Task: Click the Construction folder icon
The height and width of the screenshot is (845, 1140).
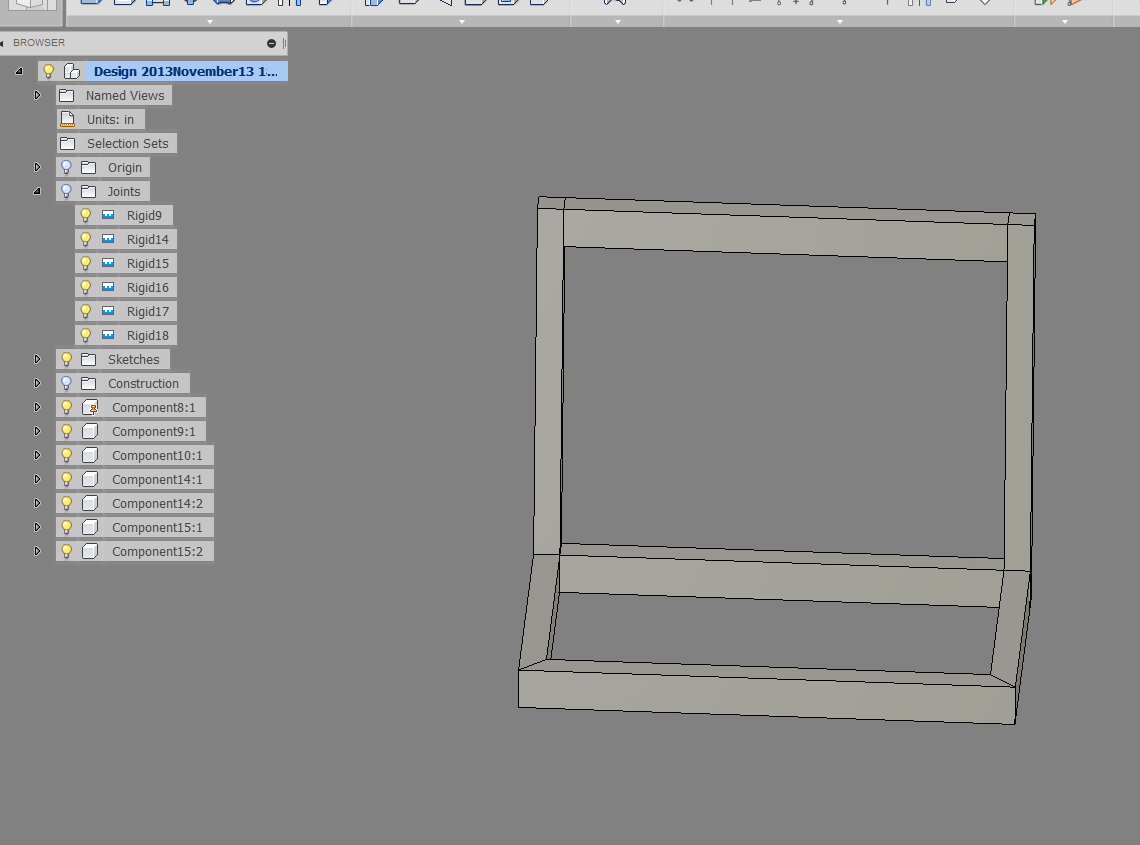Action: (x=89, y=383)
